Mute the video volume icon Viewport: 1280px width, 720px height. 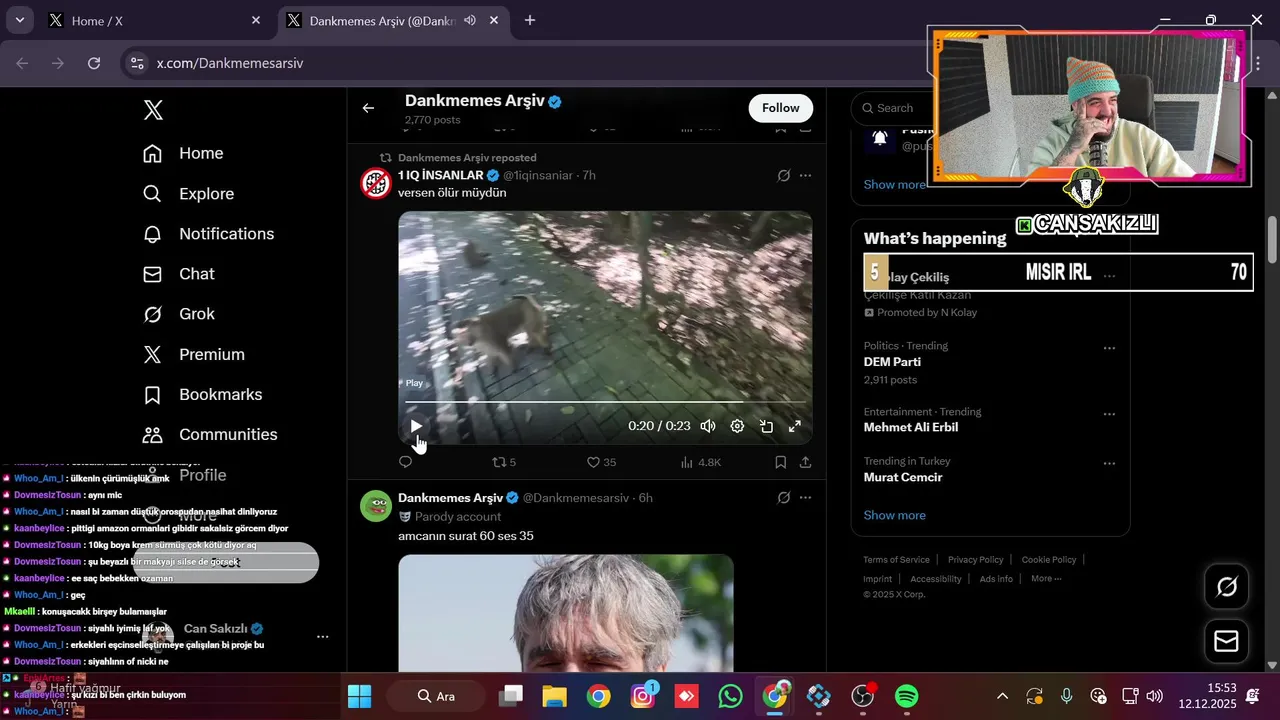point(708,426)
